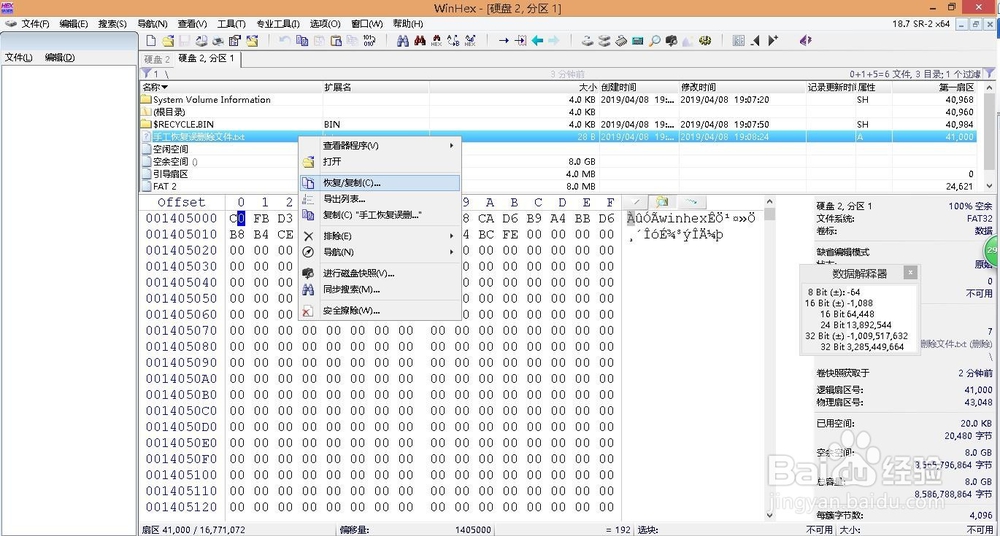Select the 引导扇区 row
1000x536 pixels.
tap(558, 174)
